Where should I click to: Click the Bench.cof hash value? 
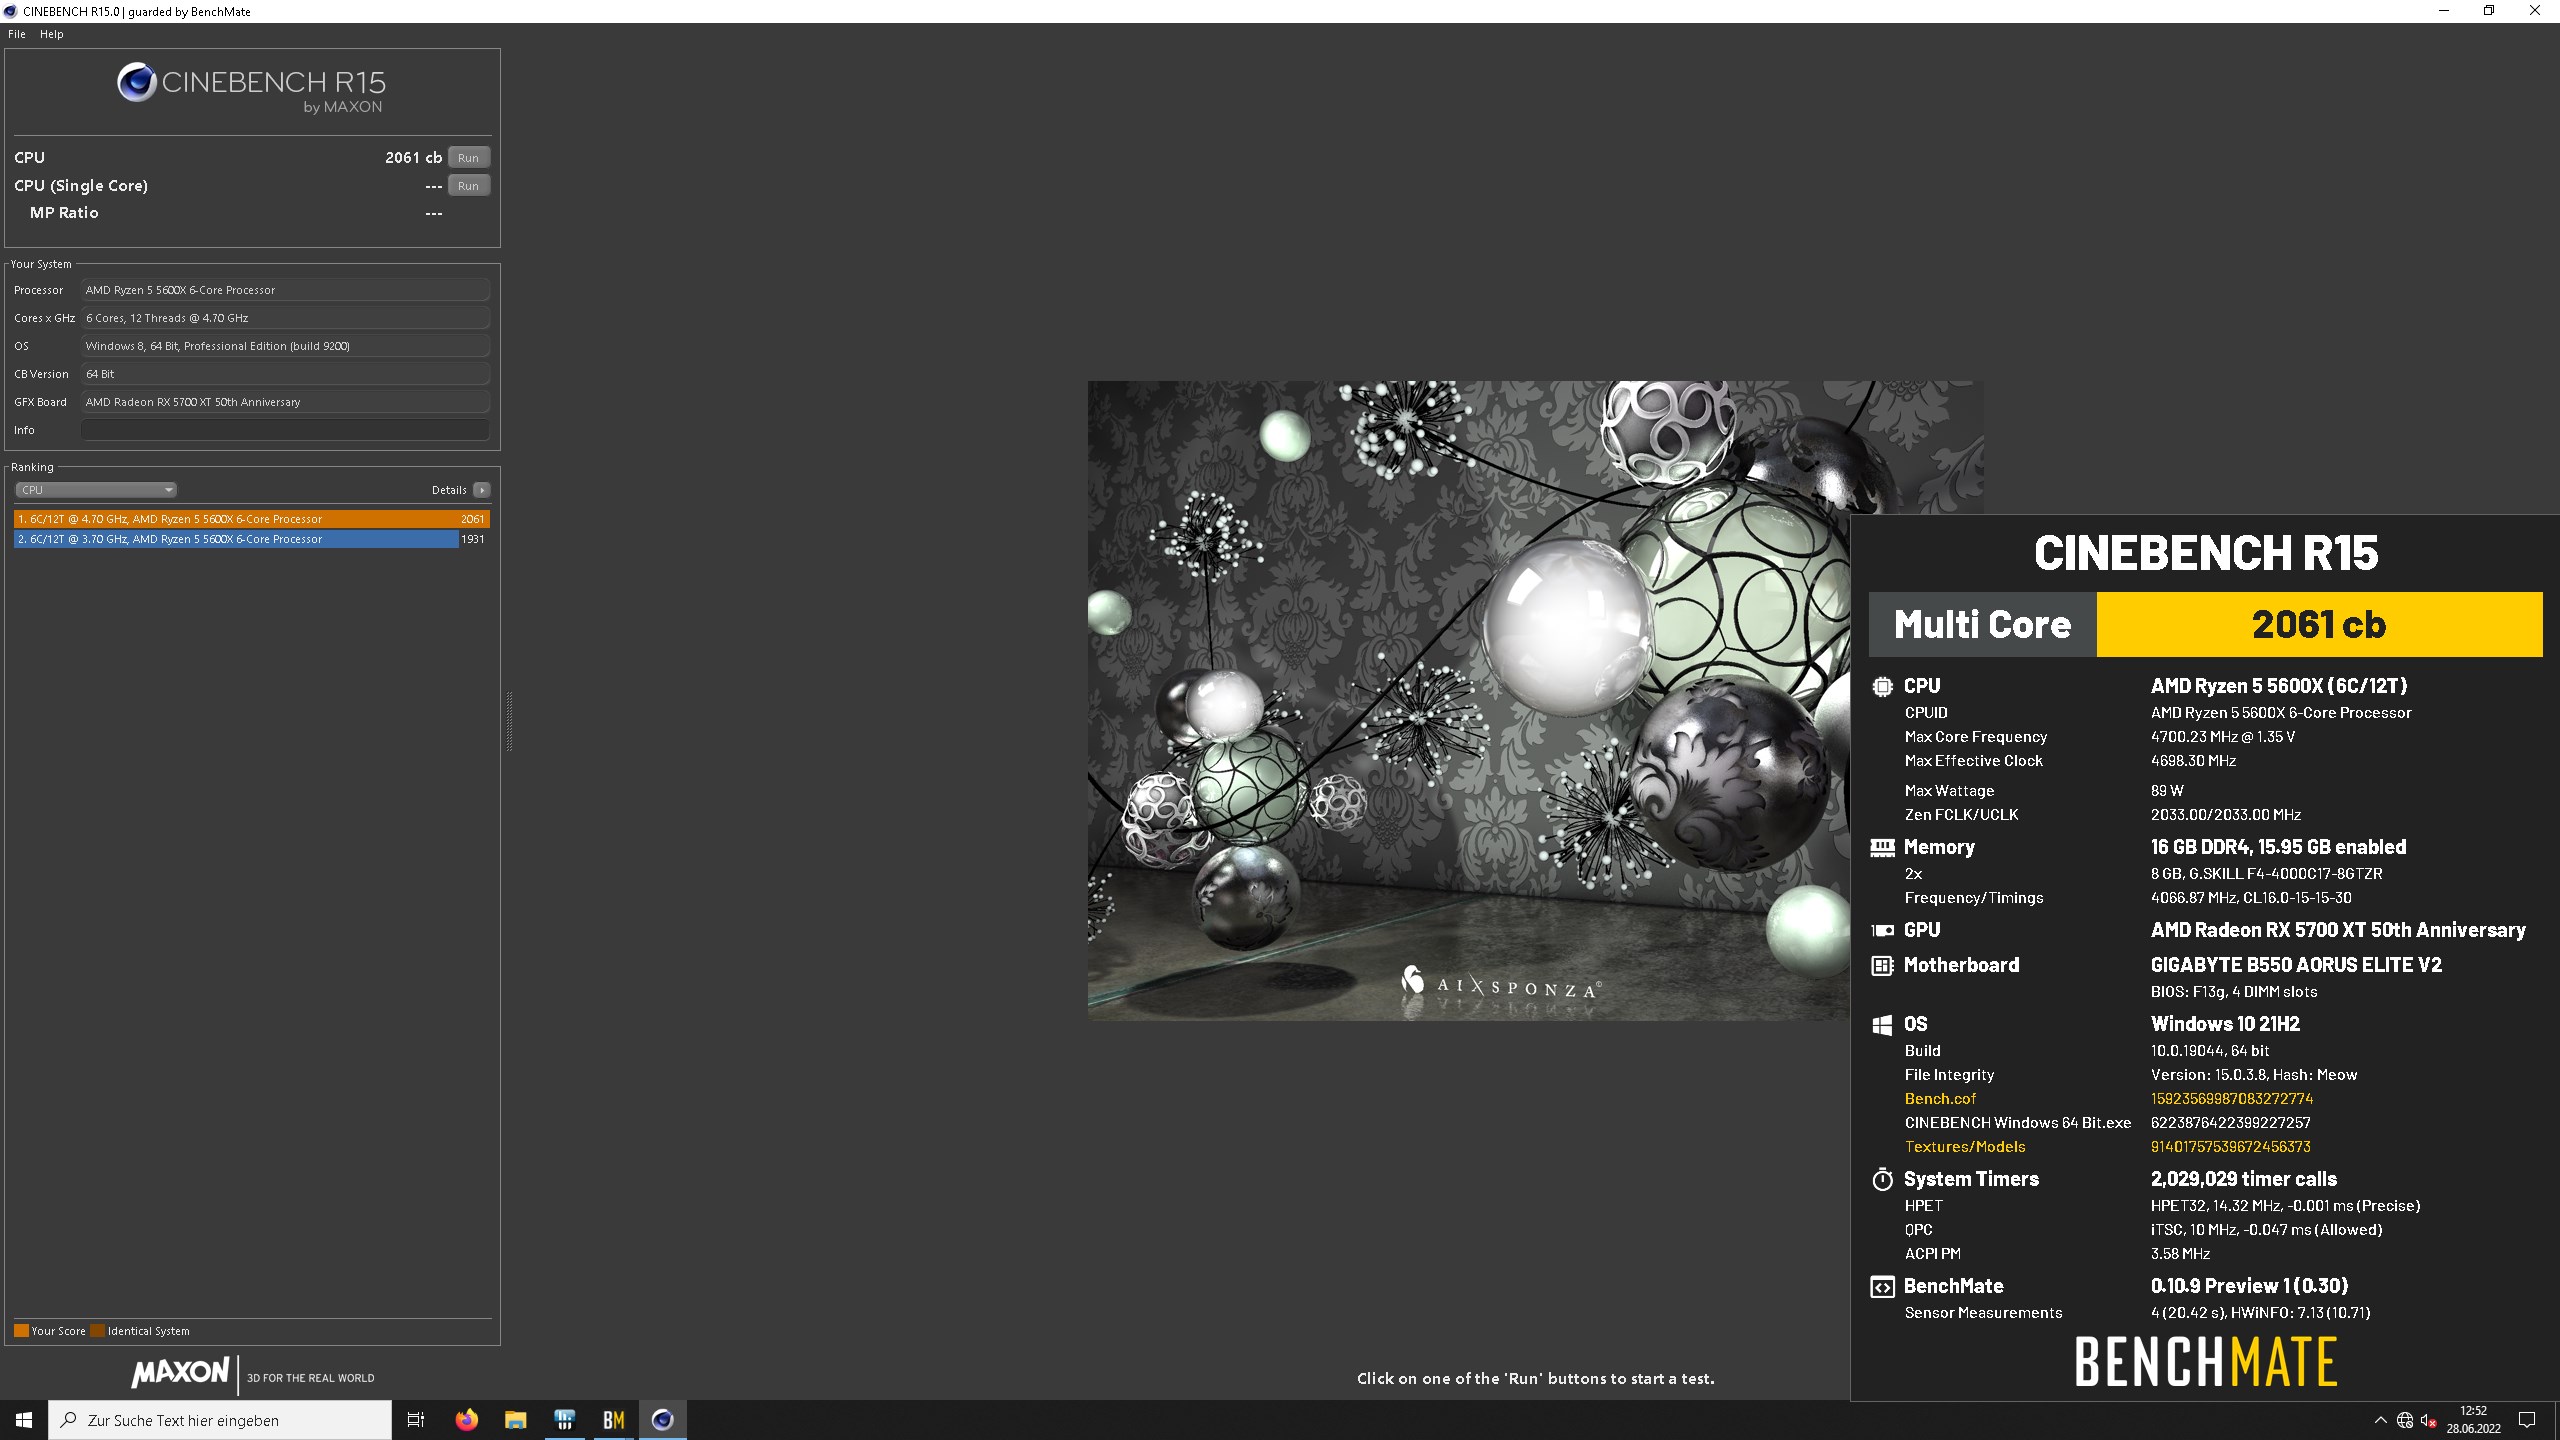(2232, 1099)
